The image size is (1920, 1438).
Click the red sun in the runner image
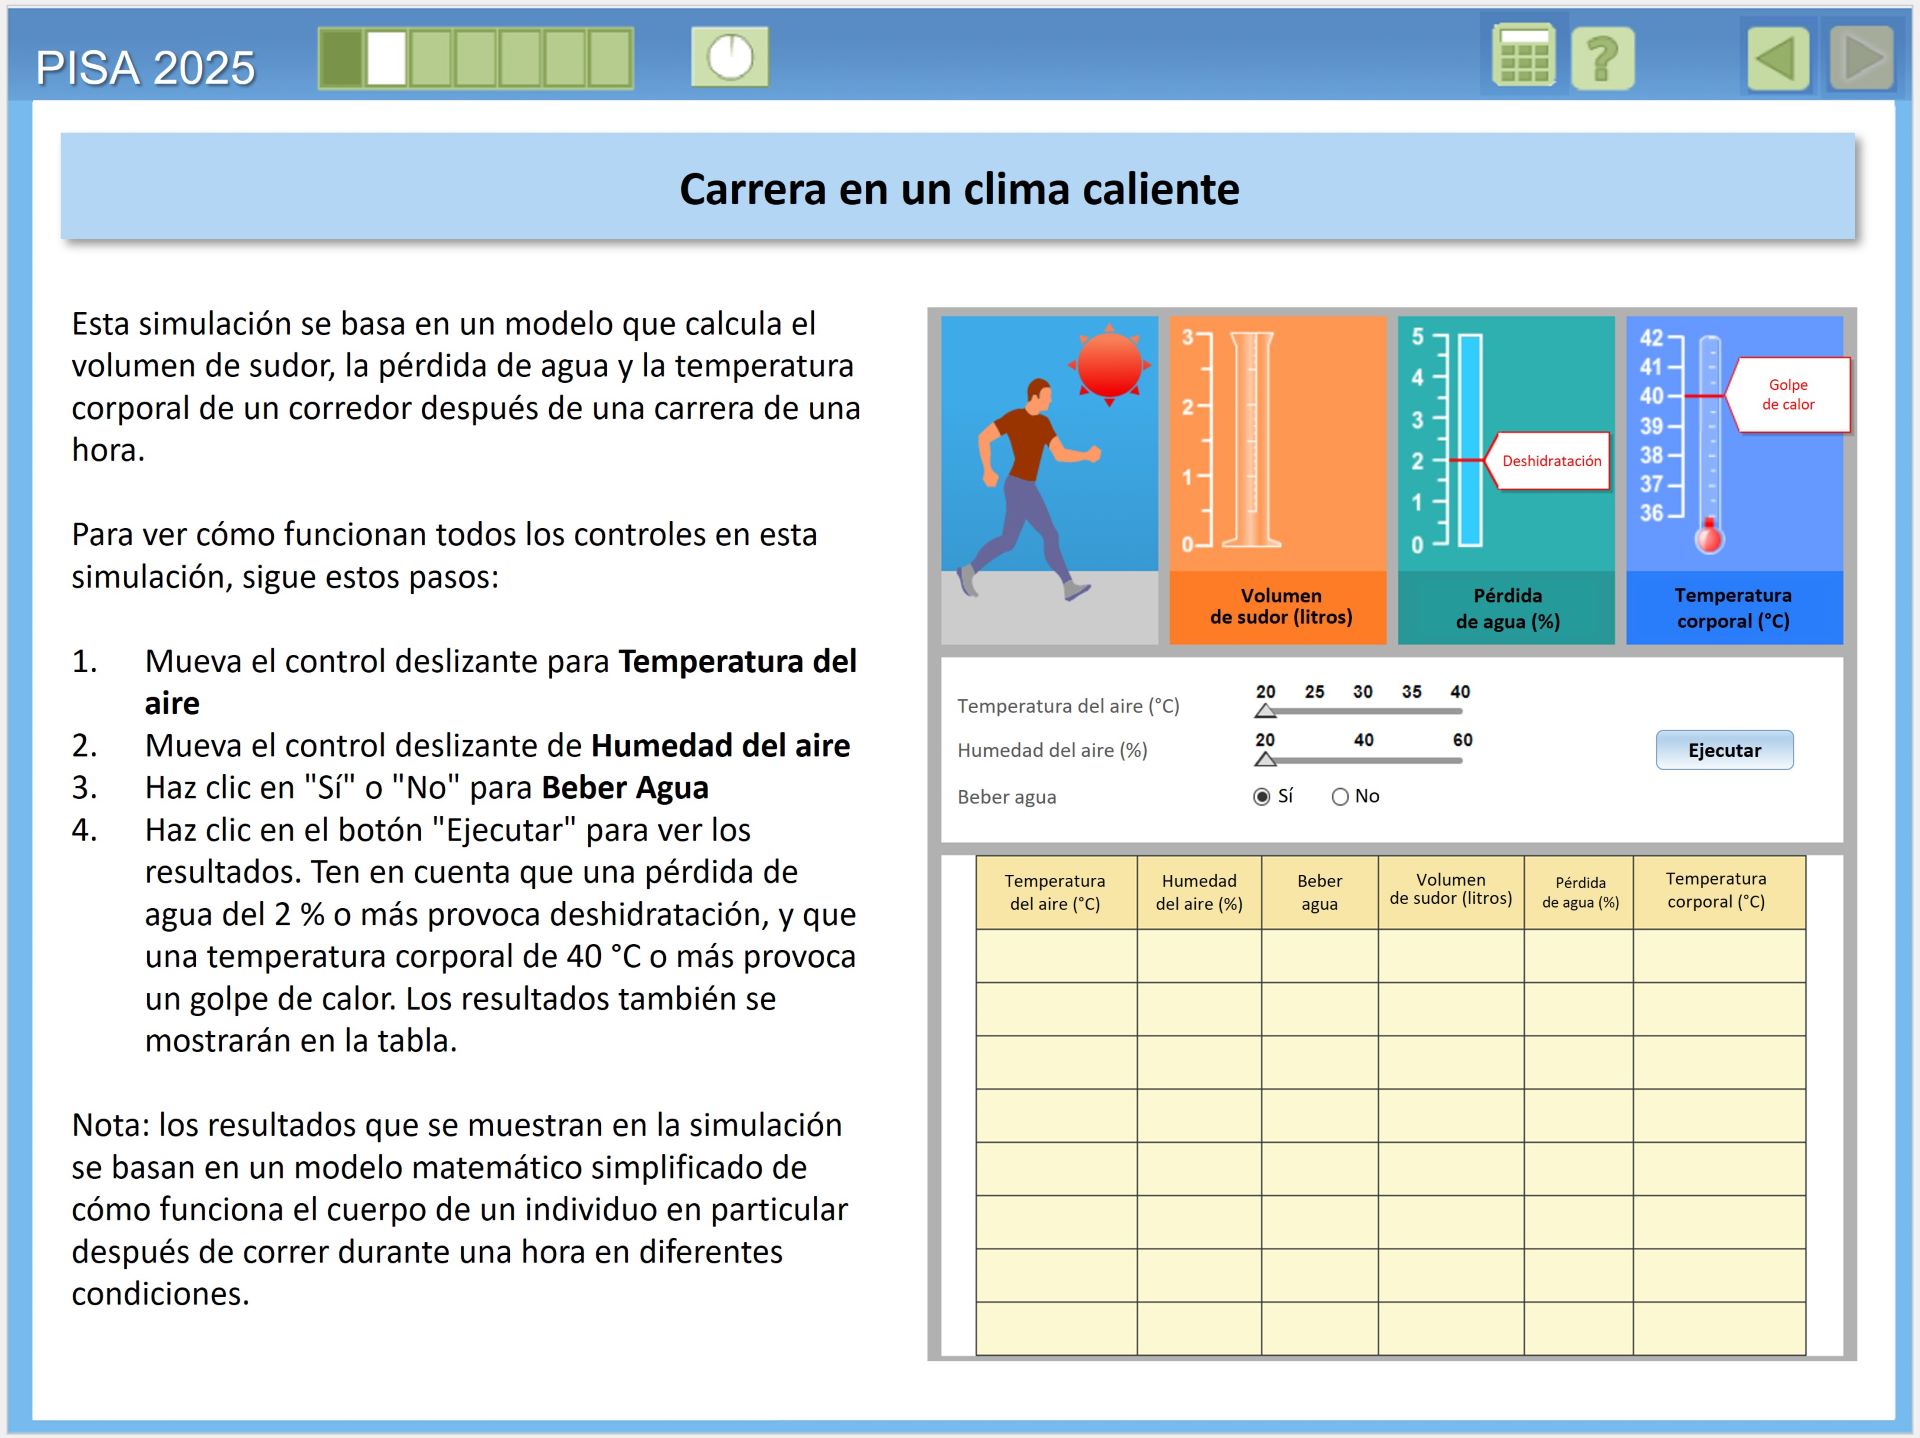(1109, 365)
